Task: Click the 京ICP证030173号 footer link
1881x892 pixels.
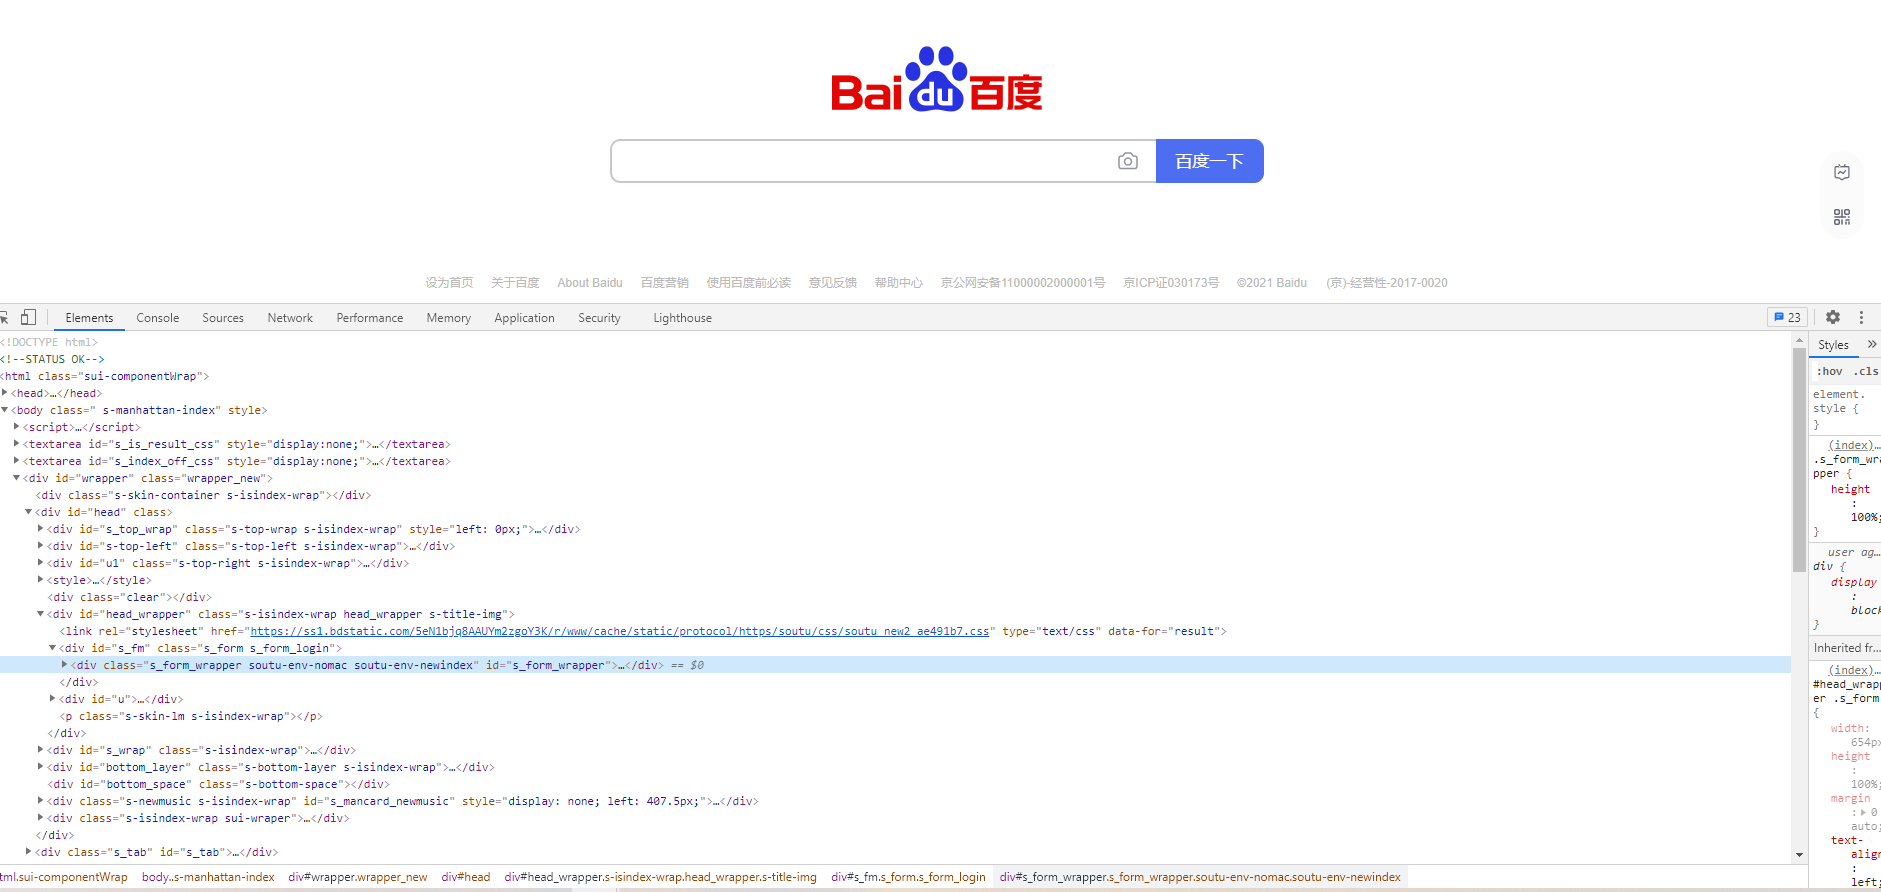Action: tap(1171, 283)
